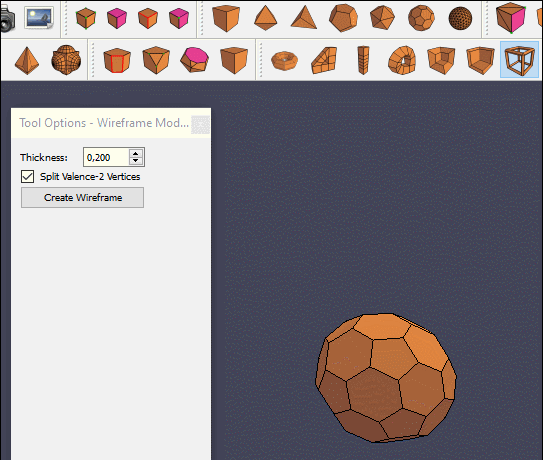Click the soccer ball model in viewport
This screenshot has height=460, width=543.
click(x=386, y=378)
